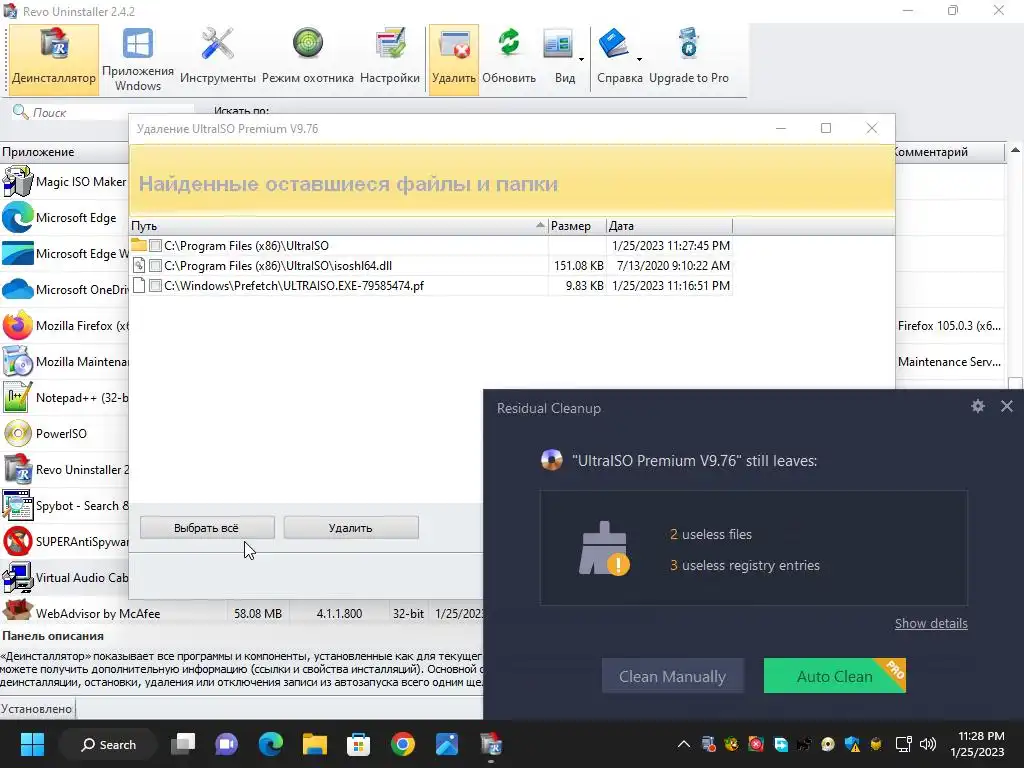The width and height of the screenshot is (1024, 768).
Task: Click the isoshl64.dll size 151.08 KB
Action: (578, 266)
